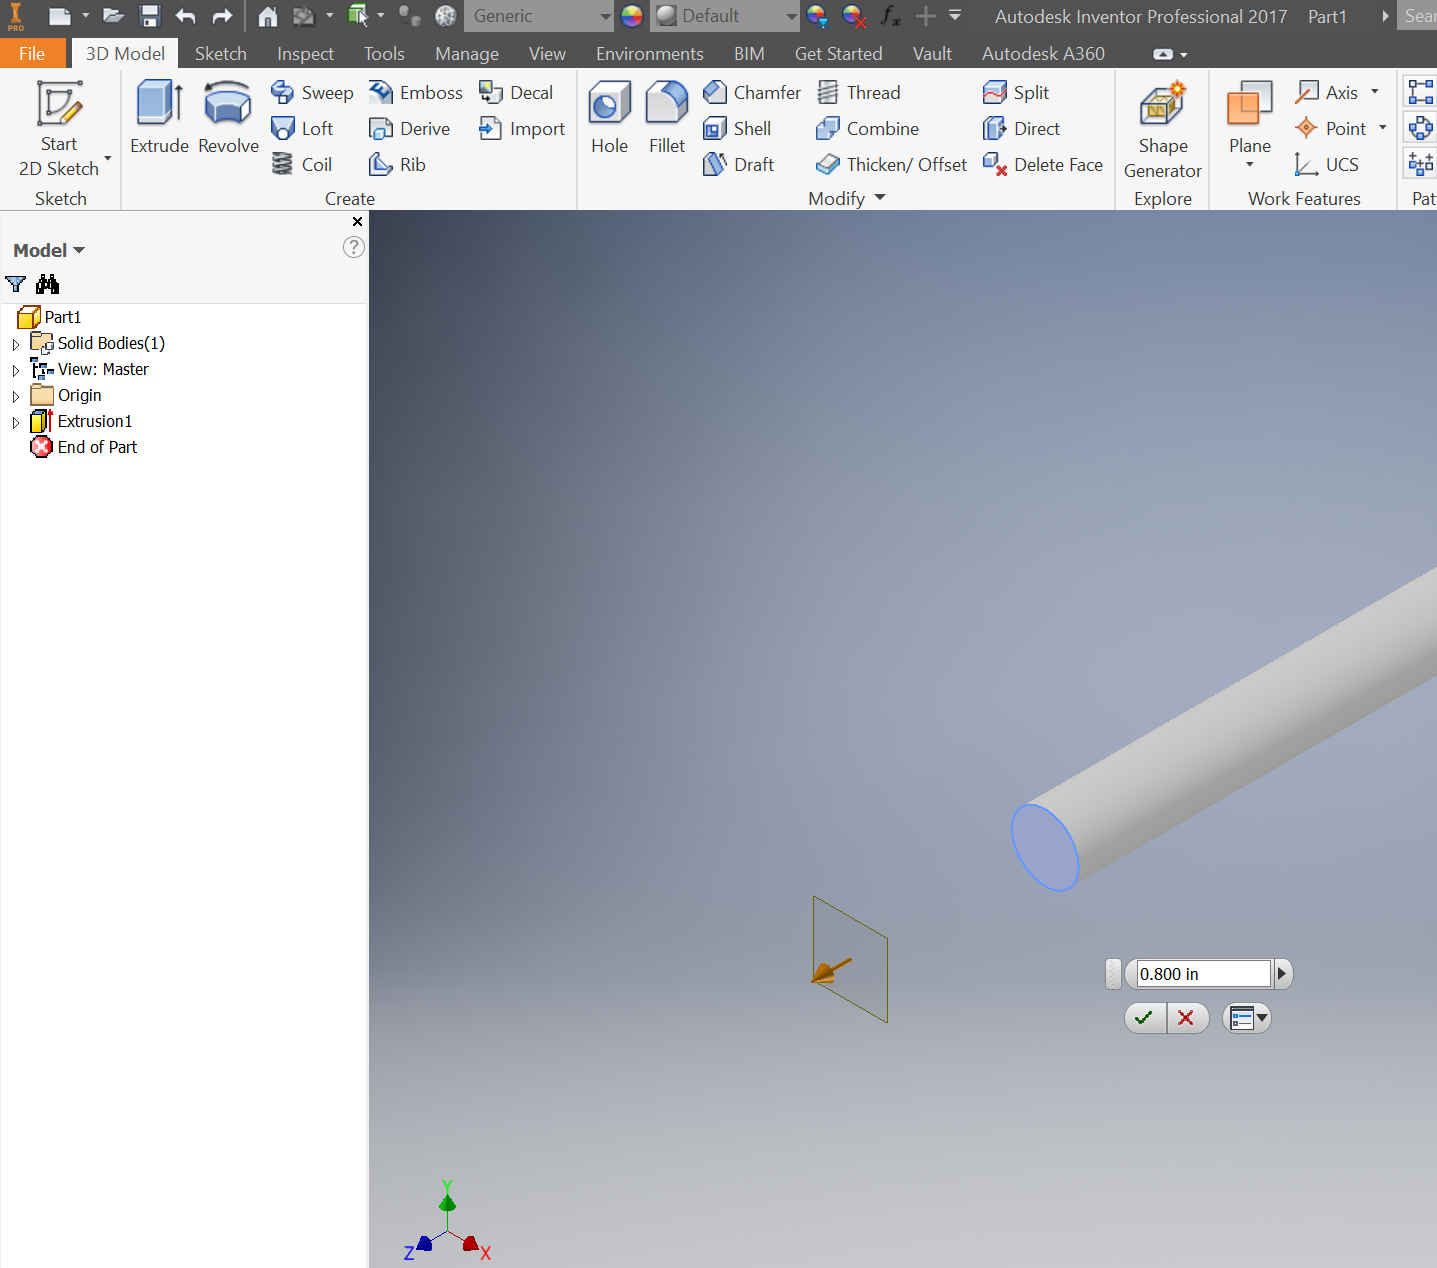Select the Emboss tool
This screenshot has height=1268, width=1437.
(x=416, y=93)
